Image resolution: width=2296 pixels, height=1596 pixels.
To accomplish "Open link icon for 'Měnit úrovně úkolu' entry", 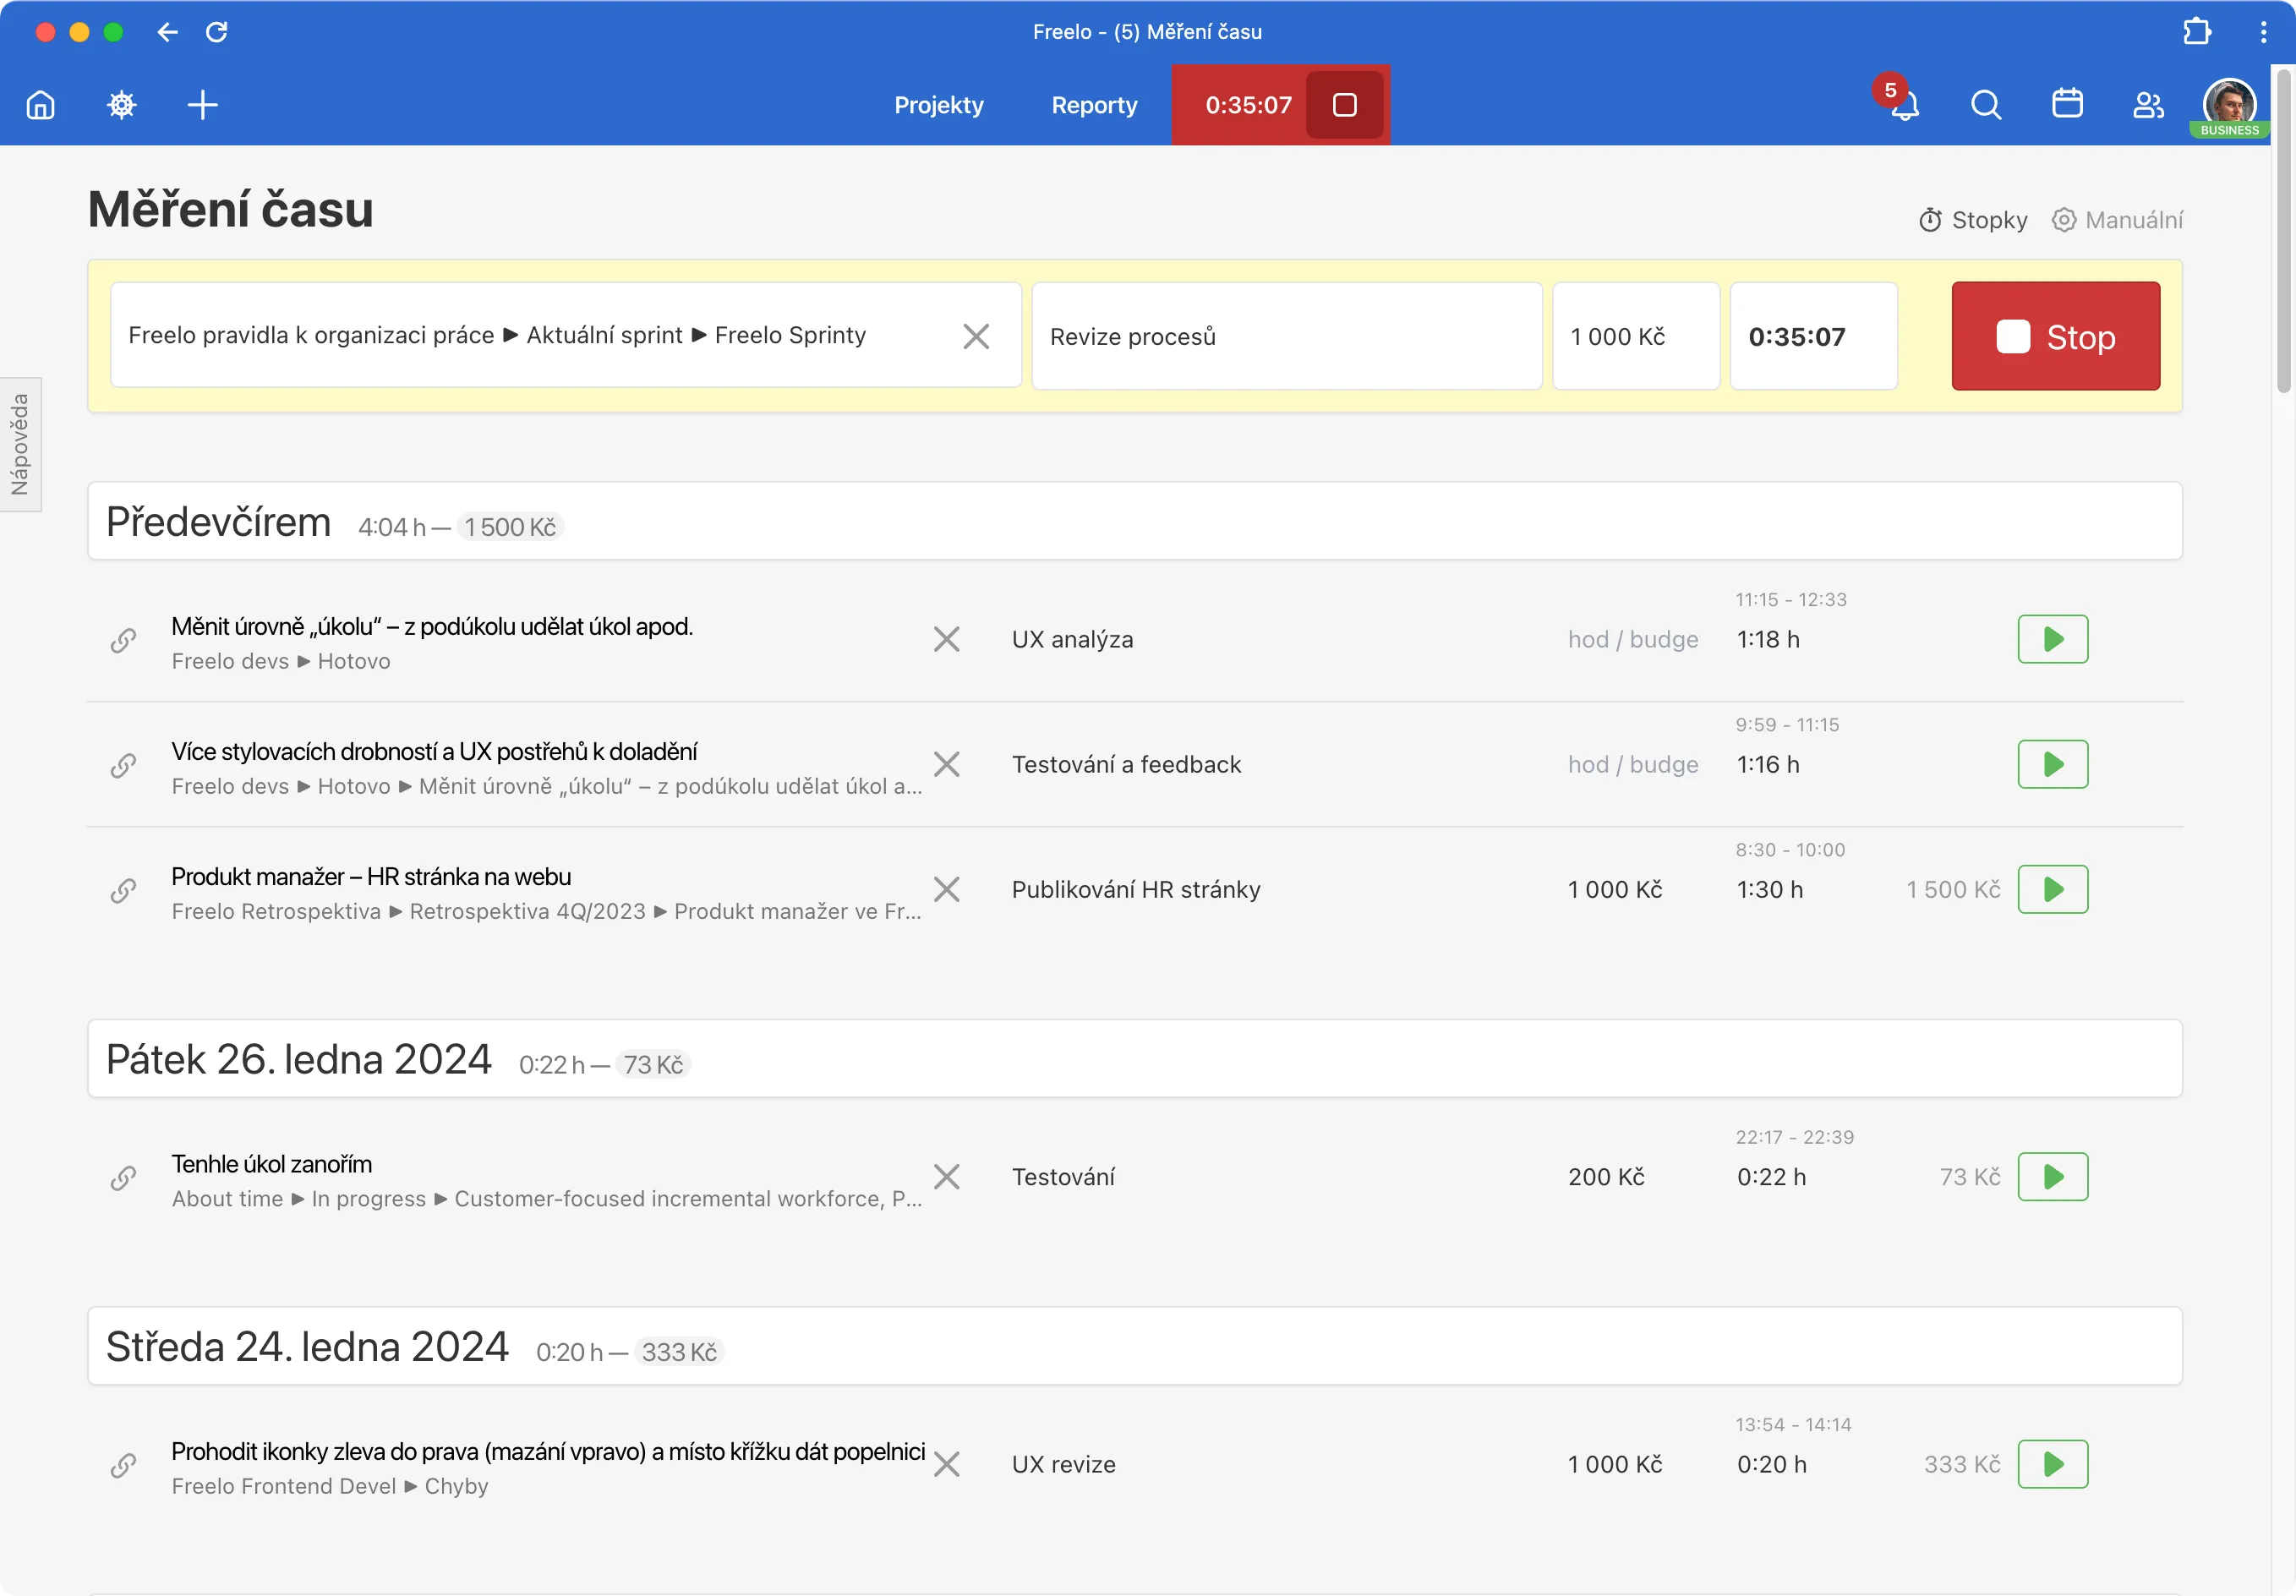I will click(123, 640).
